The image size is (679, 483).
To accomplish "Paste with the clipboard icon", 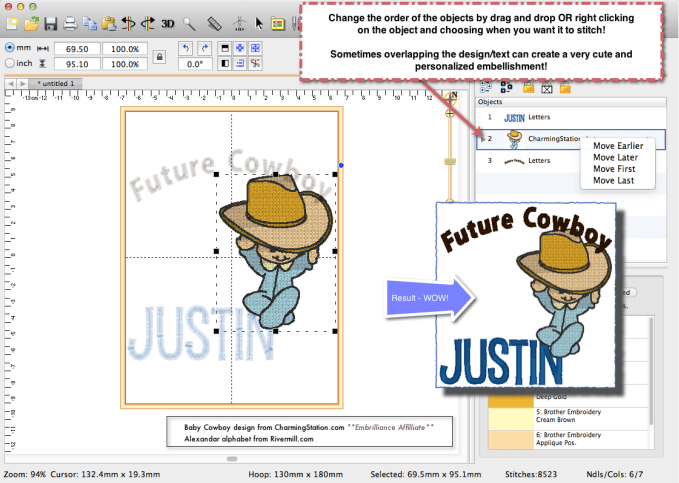I will [x=109, y=23].
